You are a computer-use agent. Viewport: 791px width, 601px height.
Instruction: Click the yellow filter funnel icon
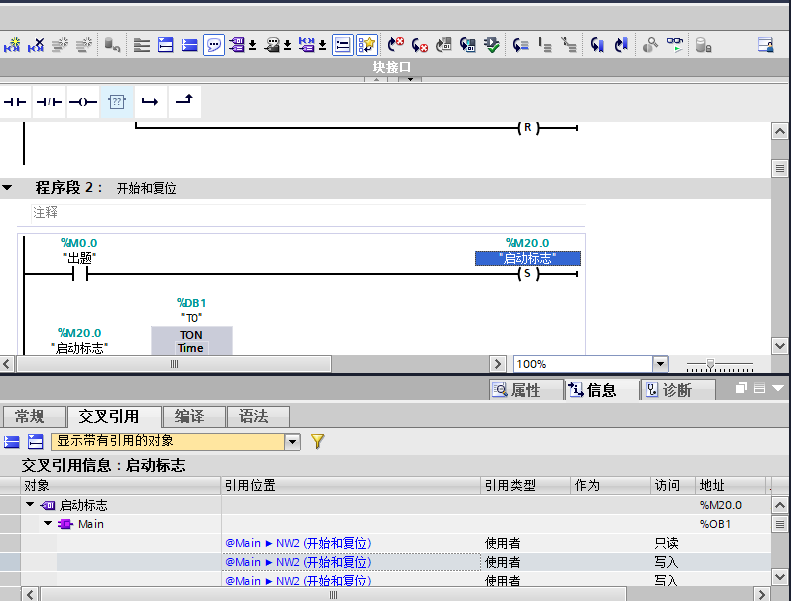318,442
